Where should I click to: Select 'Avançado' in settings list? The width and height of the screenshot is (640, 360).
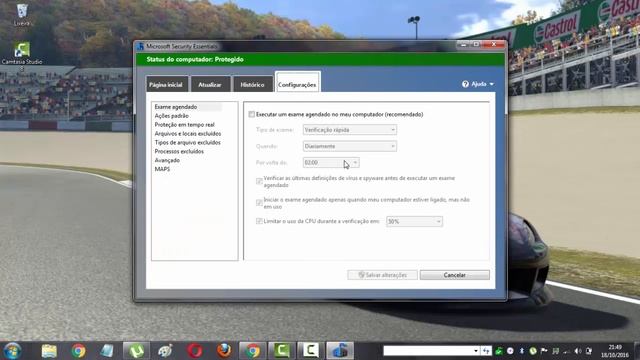point(167,160)
